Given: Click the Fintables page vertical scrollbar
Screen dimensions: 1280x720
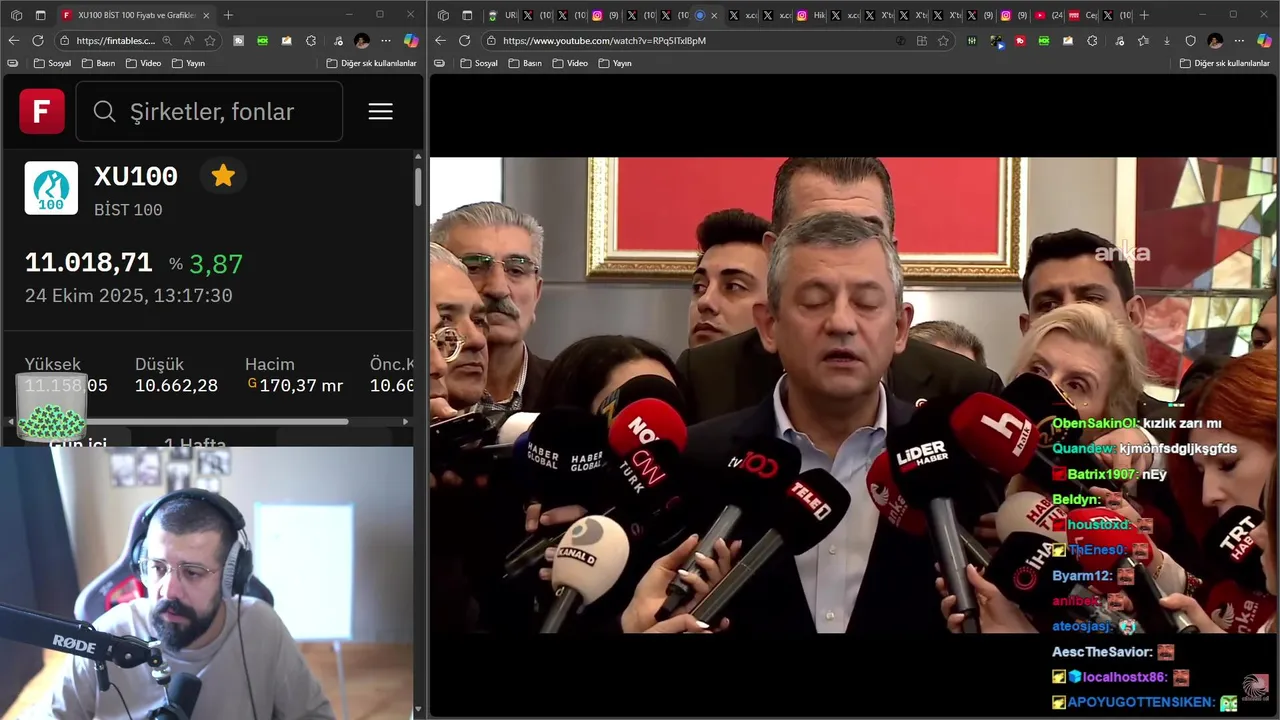Looking at the screenshot, I should point(418,188).
